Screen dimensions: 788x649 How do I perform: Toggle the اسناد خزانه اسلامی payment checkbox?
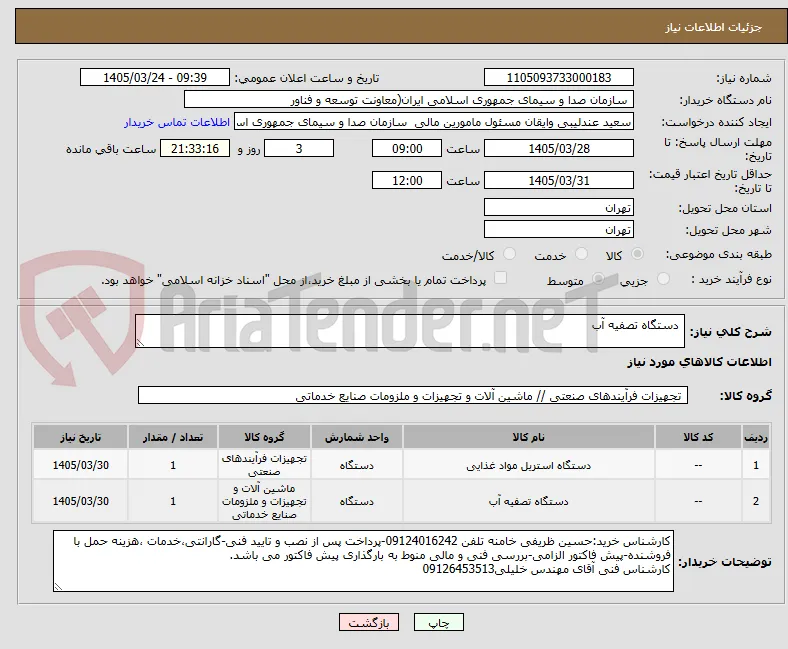(x=501, y=278)
